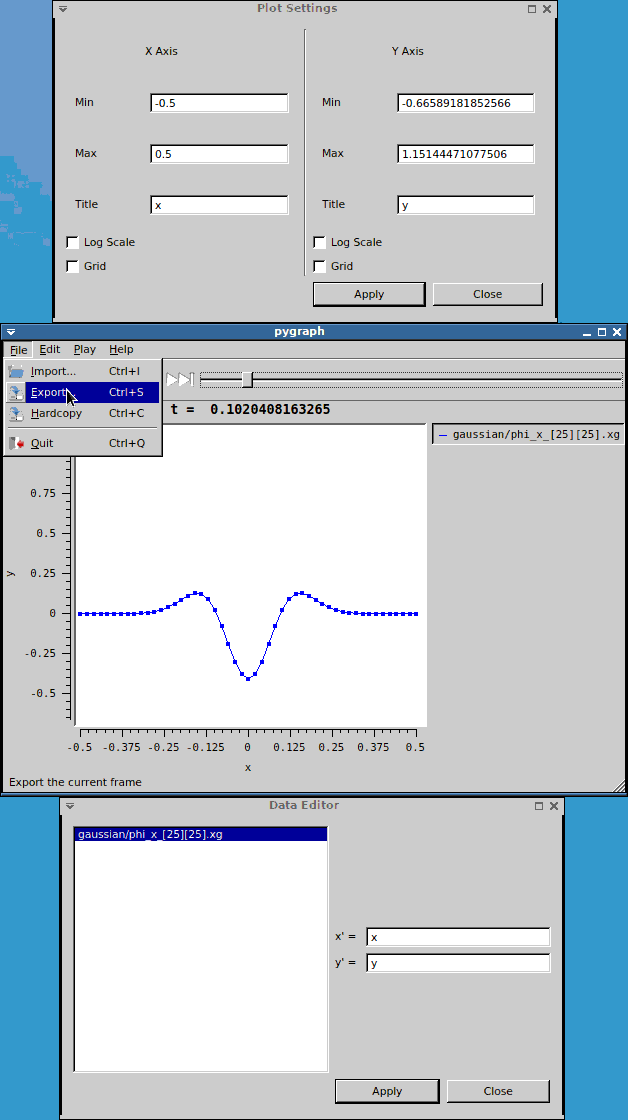This screenshot has width=628, height=1120.
Task: Open the Edit menu
Action: (x=50, y=350)
